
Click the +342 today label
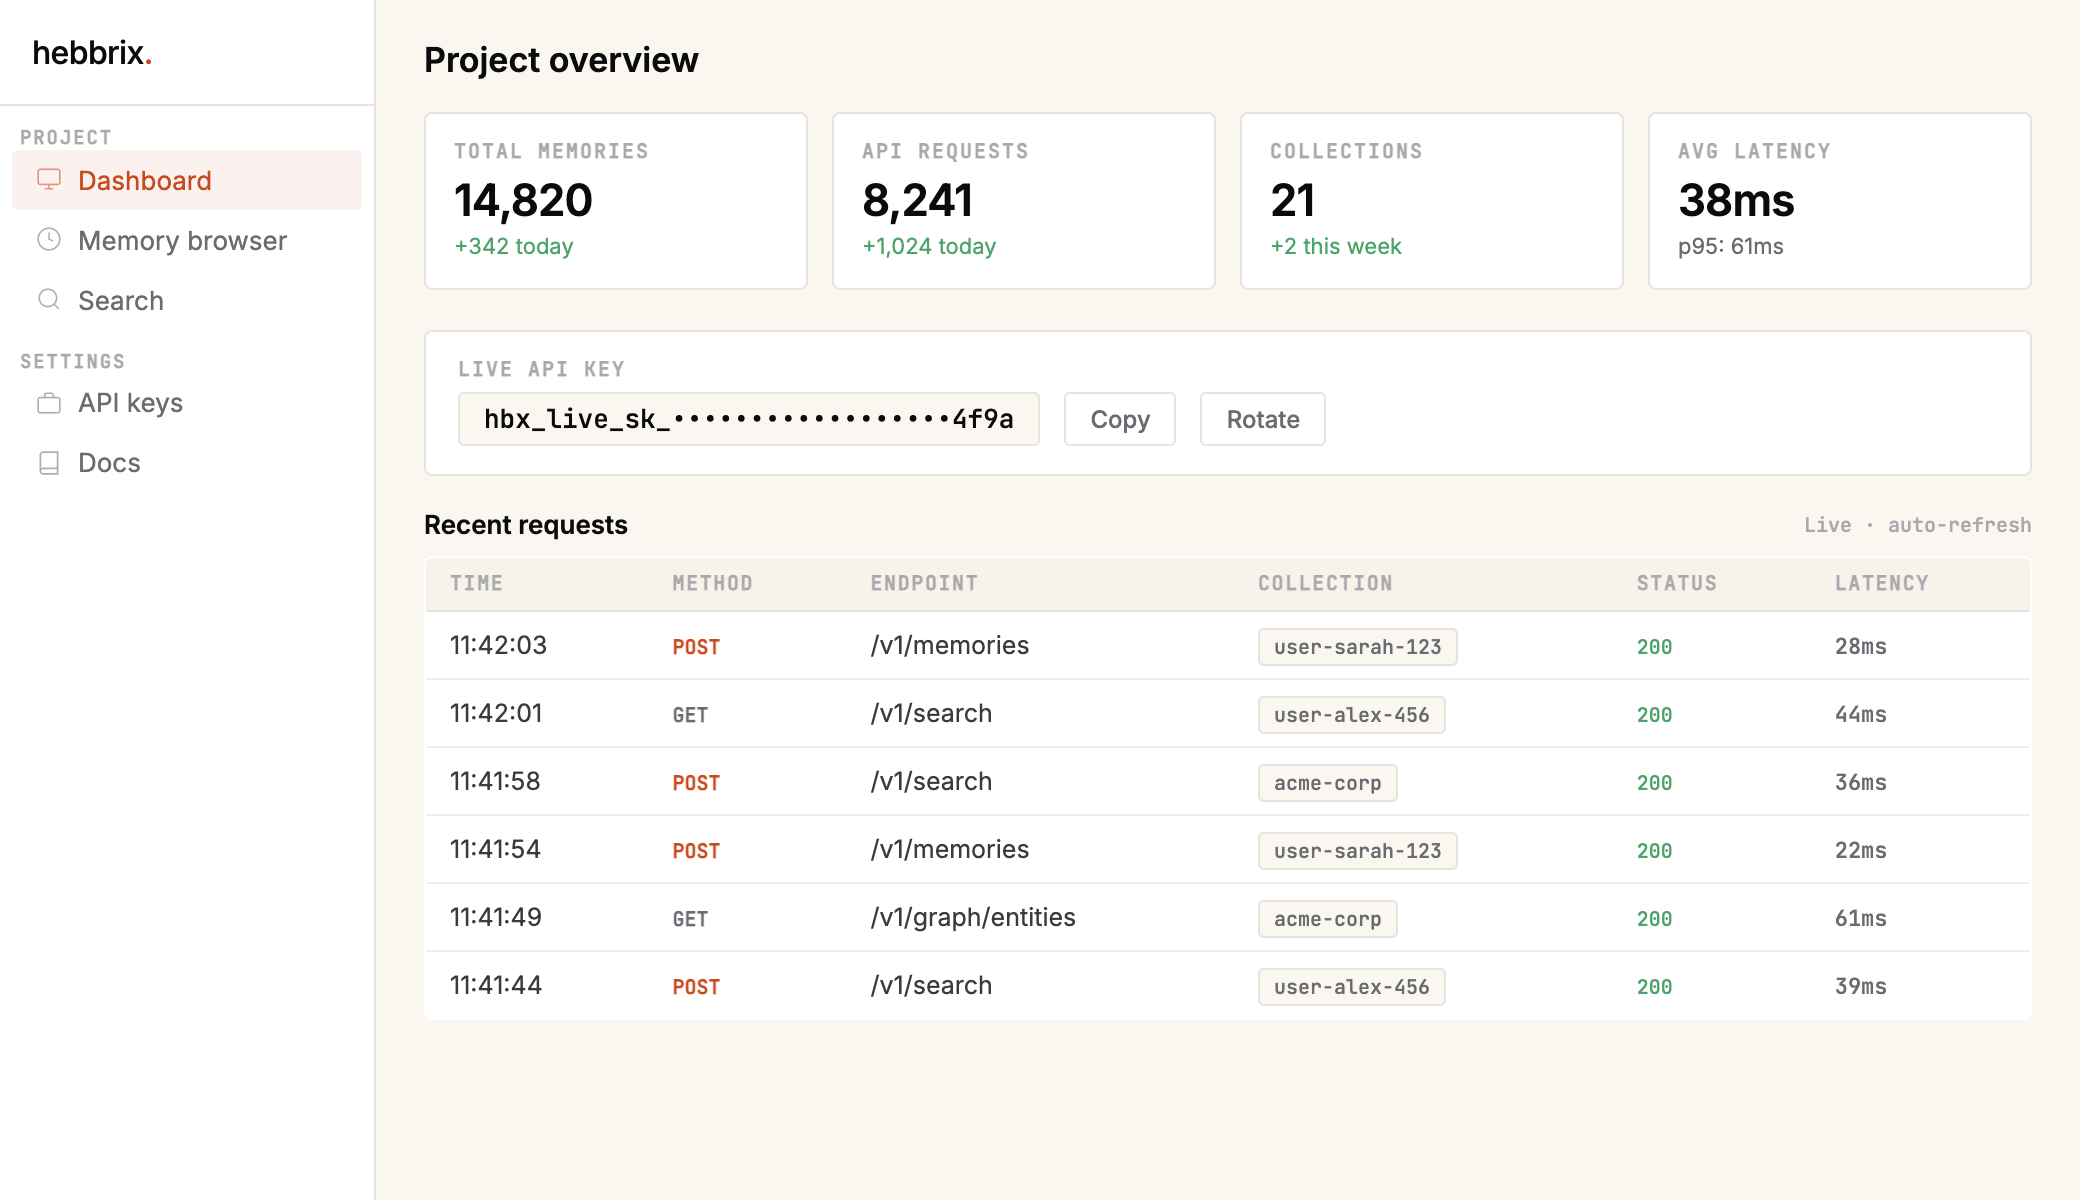514,246
